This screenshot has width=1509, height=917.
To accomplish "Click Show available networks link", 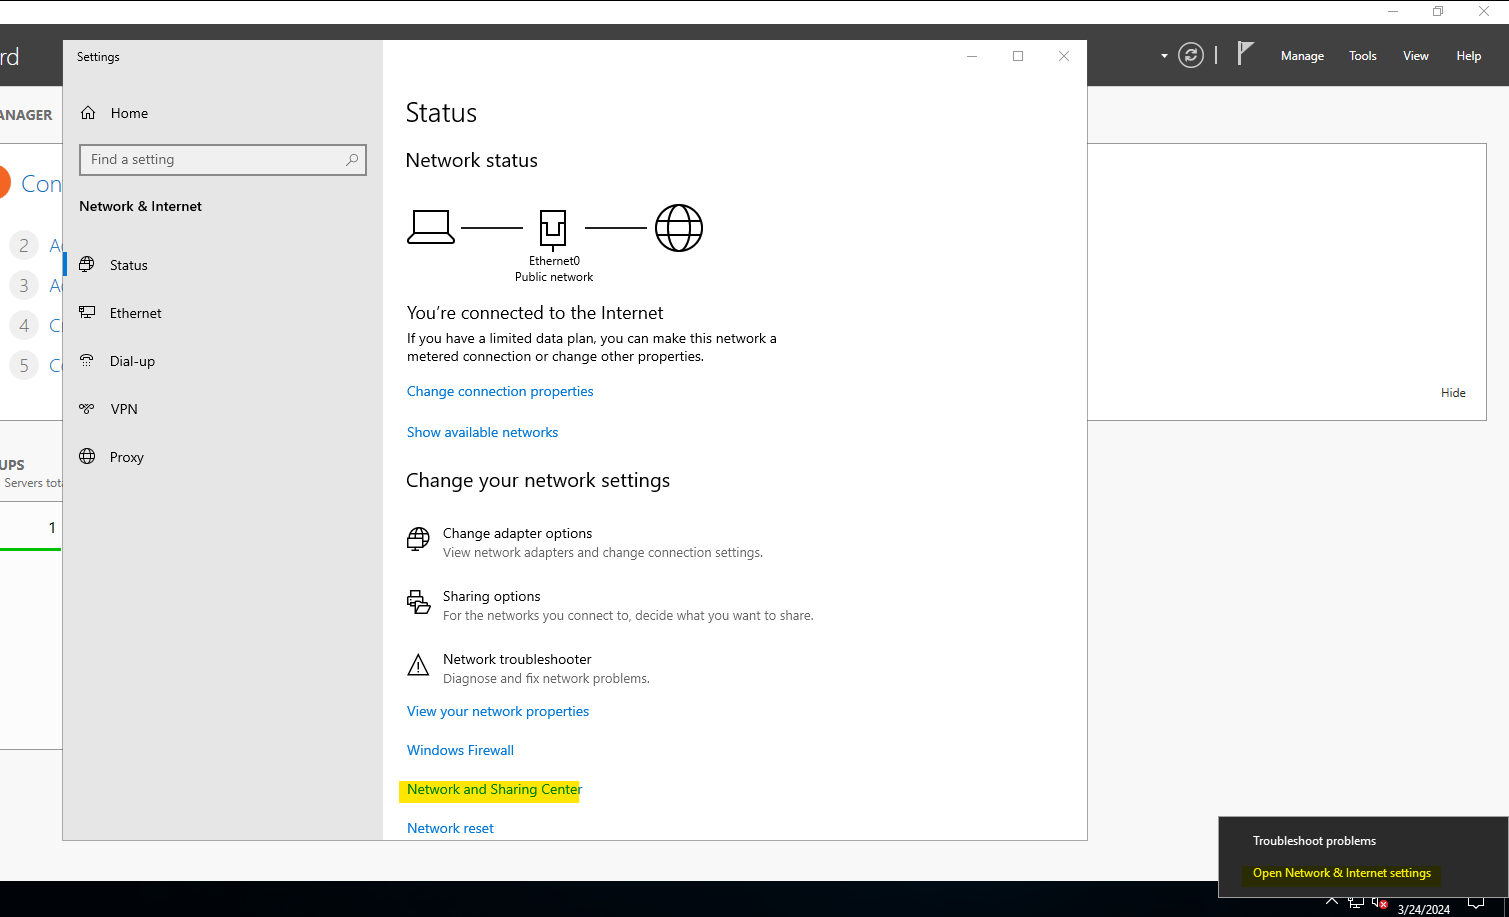I will 482,432.
